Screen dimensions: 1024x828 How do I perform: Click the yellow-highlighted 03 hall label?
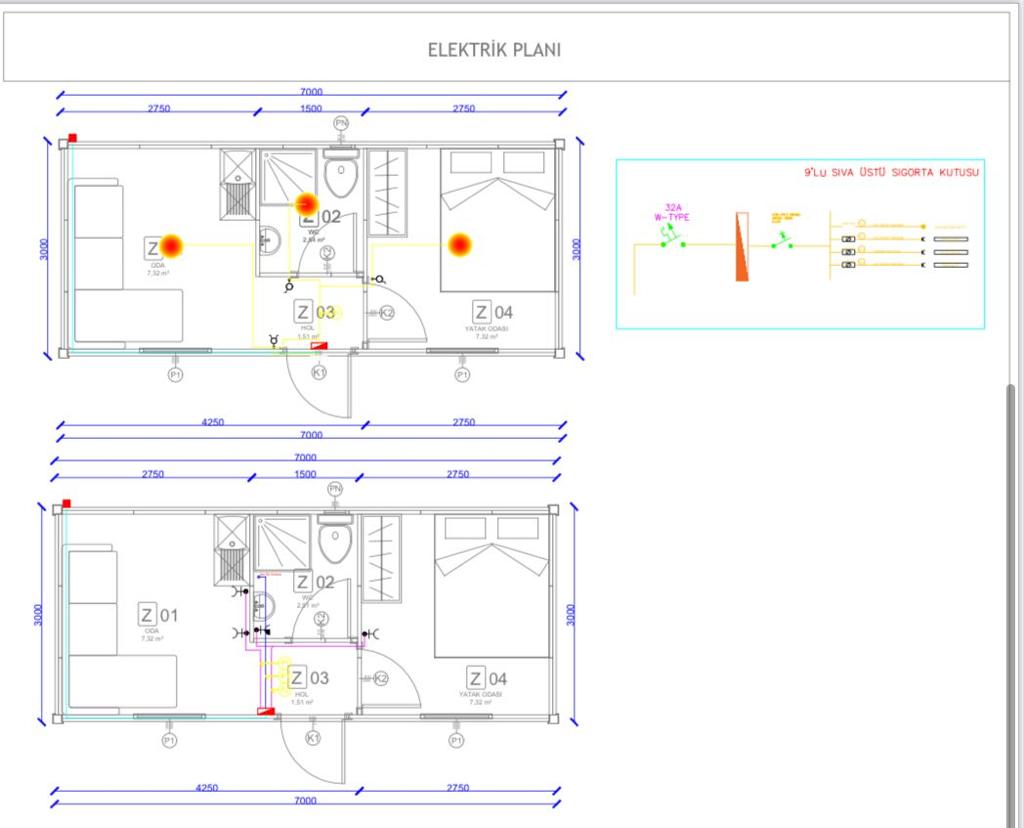tap(326, 312)
